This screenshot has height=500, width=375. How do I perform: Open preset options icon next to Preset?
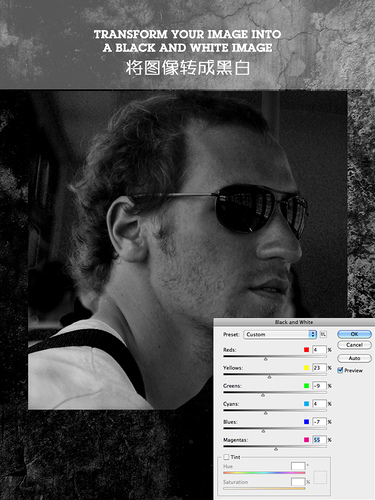pyautogui.click(x=323, y=334)
